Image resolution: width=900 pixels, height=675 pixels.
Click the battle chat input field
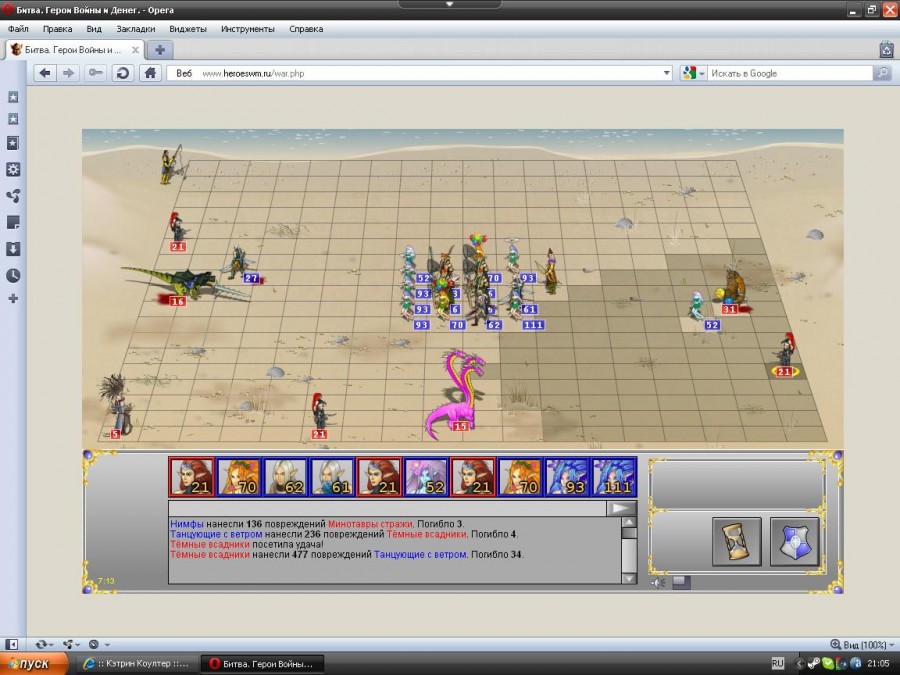387,508
